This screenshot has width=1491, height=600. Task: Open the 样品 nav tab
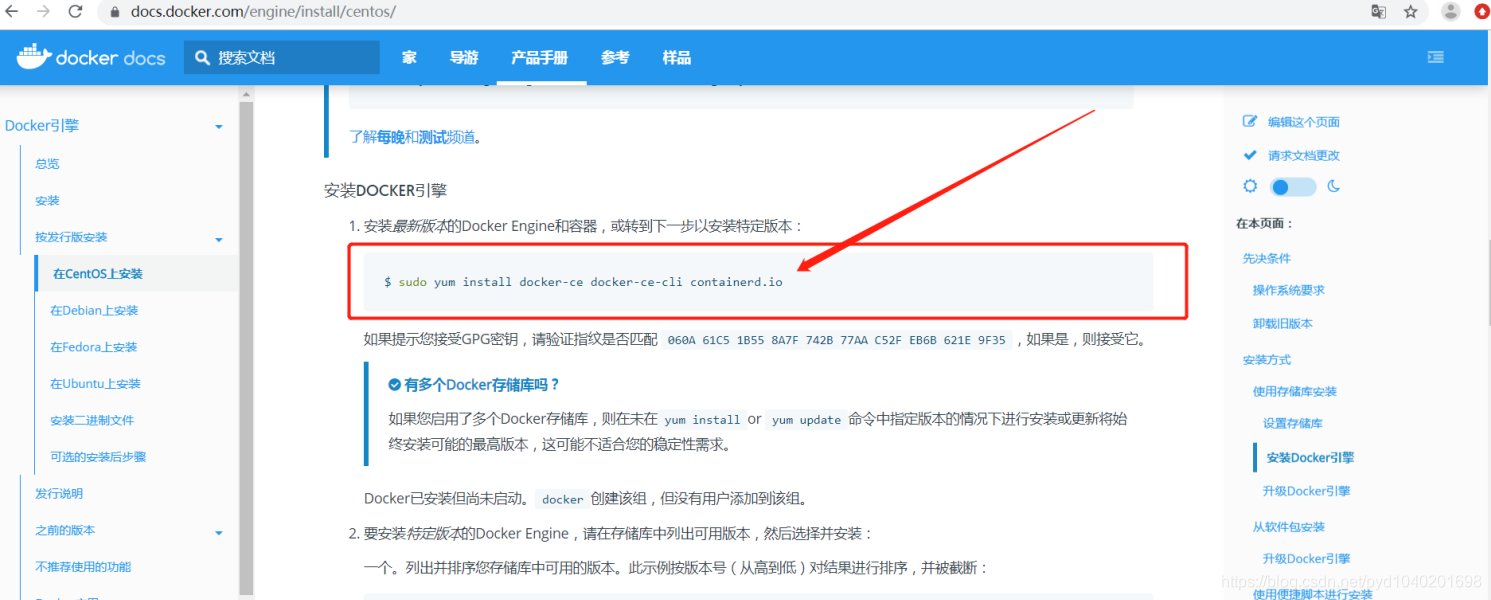tap(677, 58)
